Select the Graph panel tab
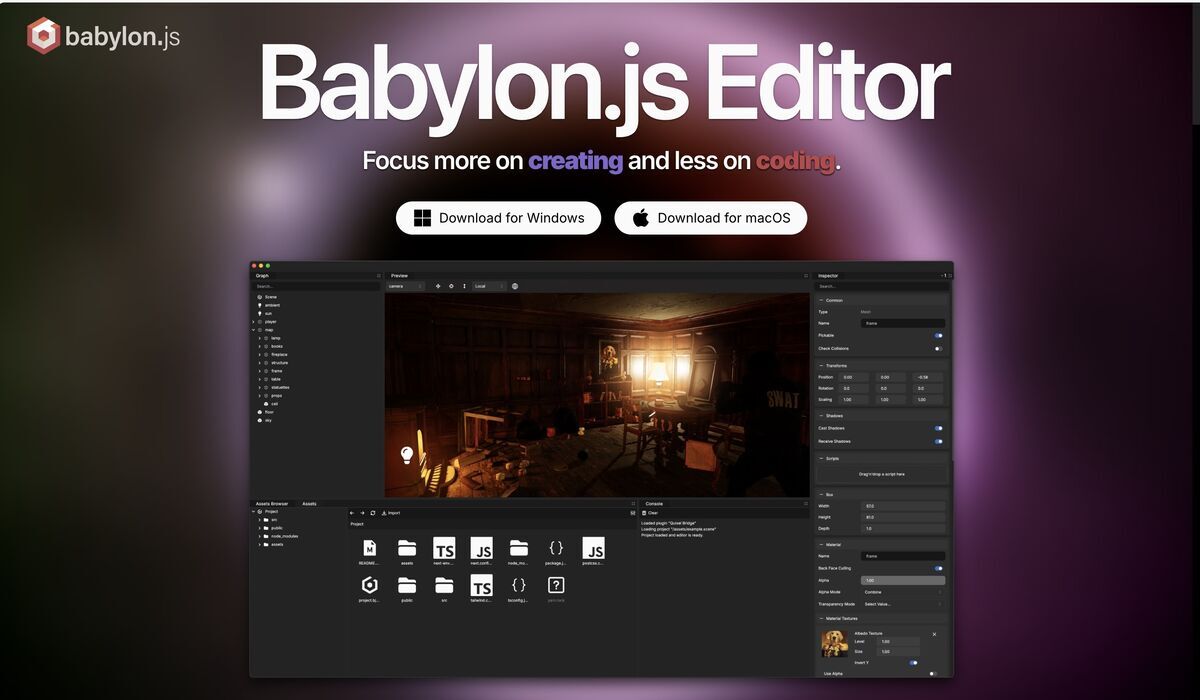 (x=262, y=275)
